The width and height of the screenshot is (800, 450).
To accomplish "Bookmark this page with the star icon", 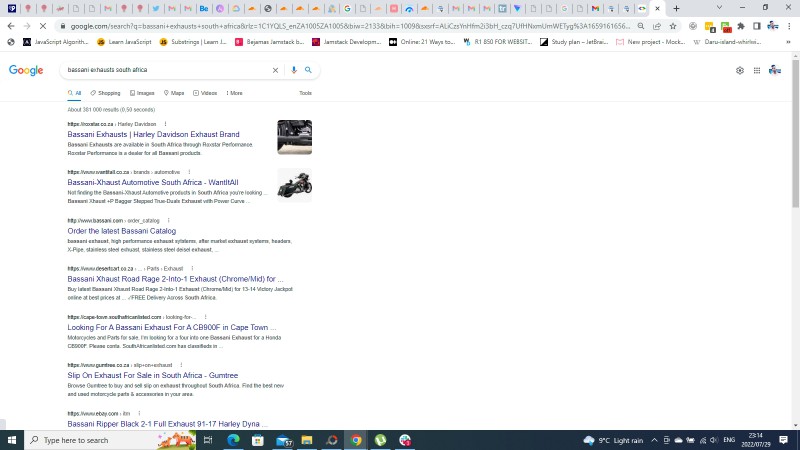I will 673,26.
